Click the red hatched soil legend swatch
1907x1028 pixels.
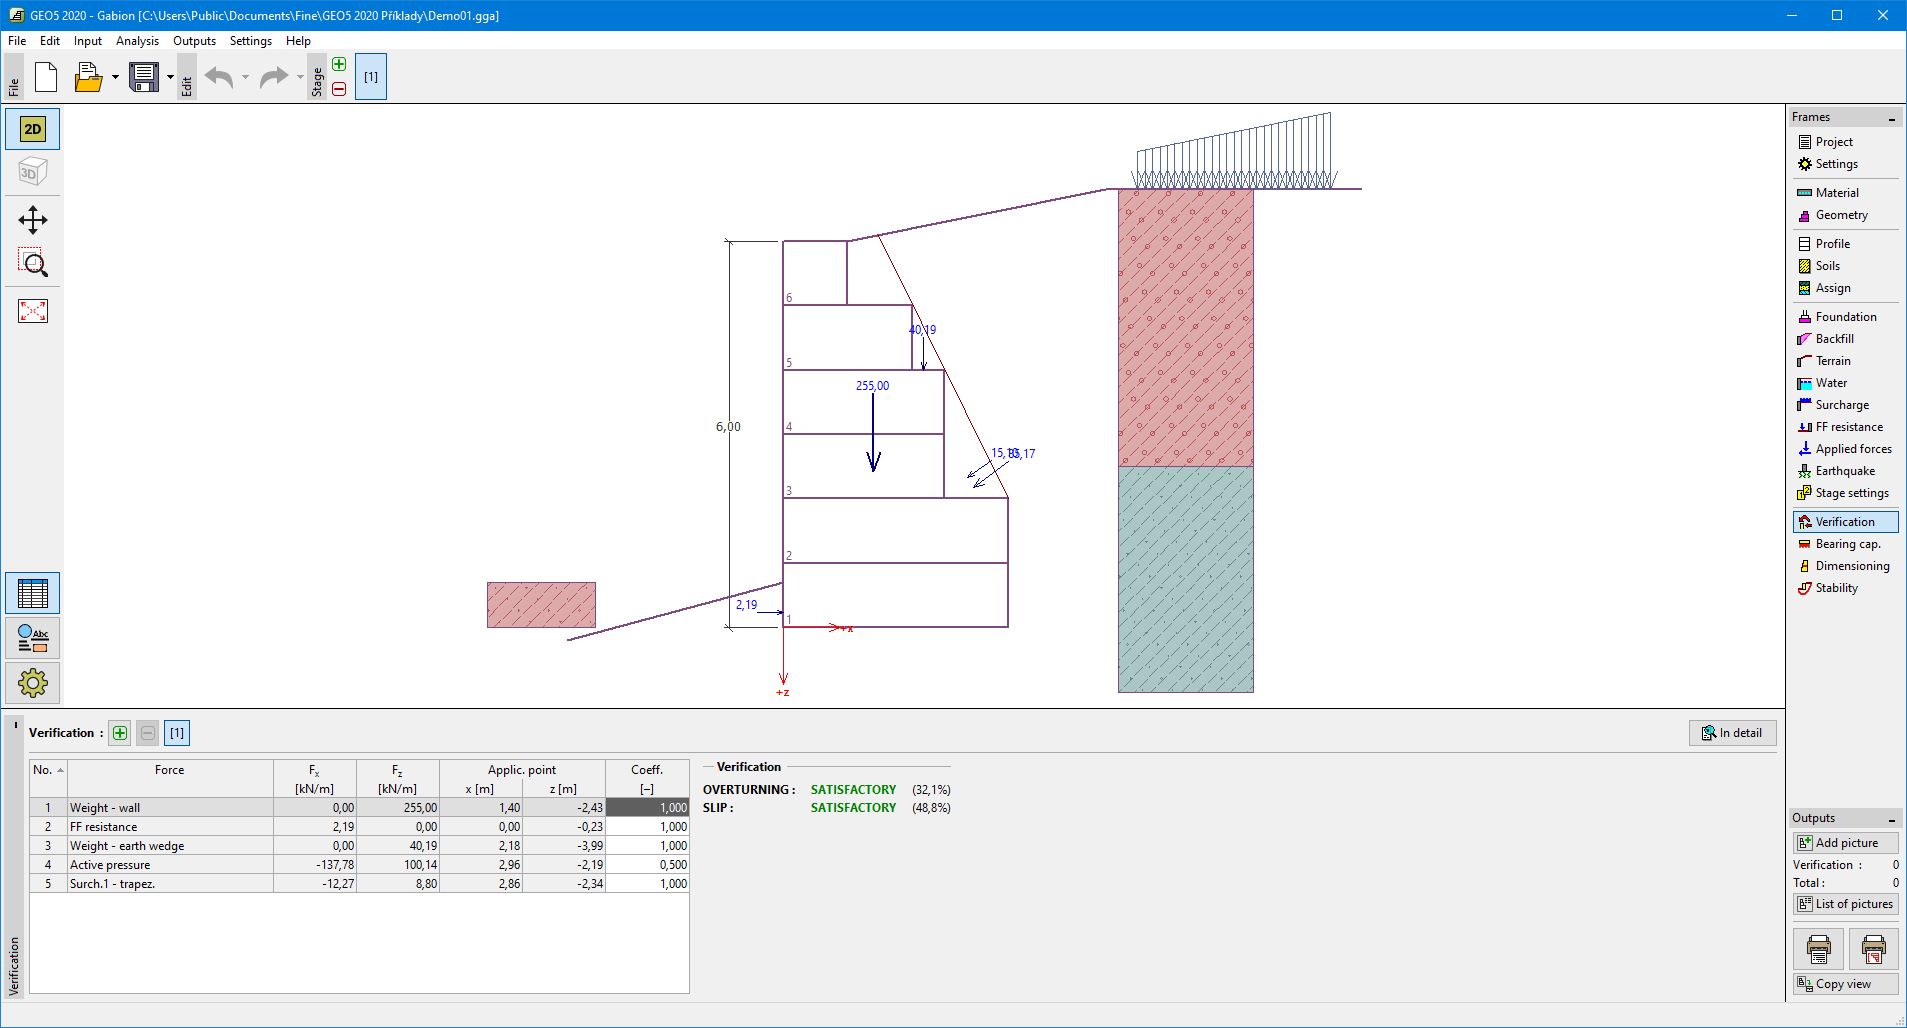(541, 605)
